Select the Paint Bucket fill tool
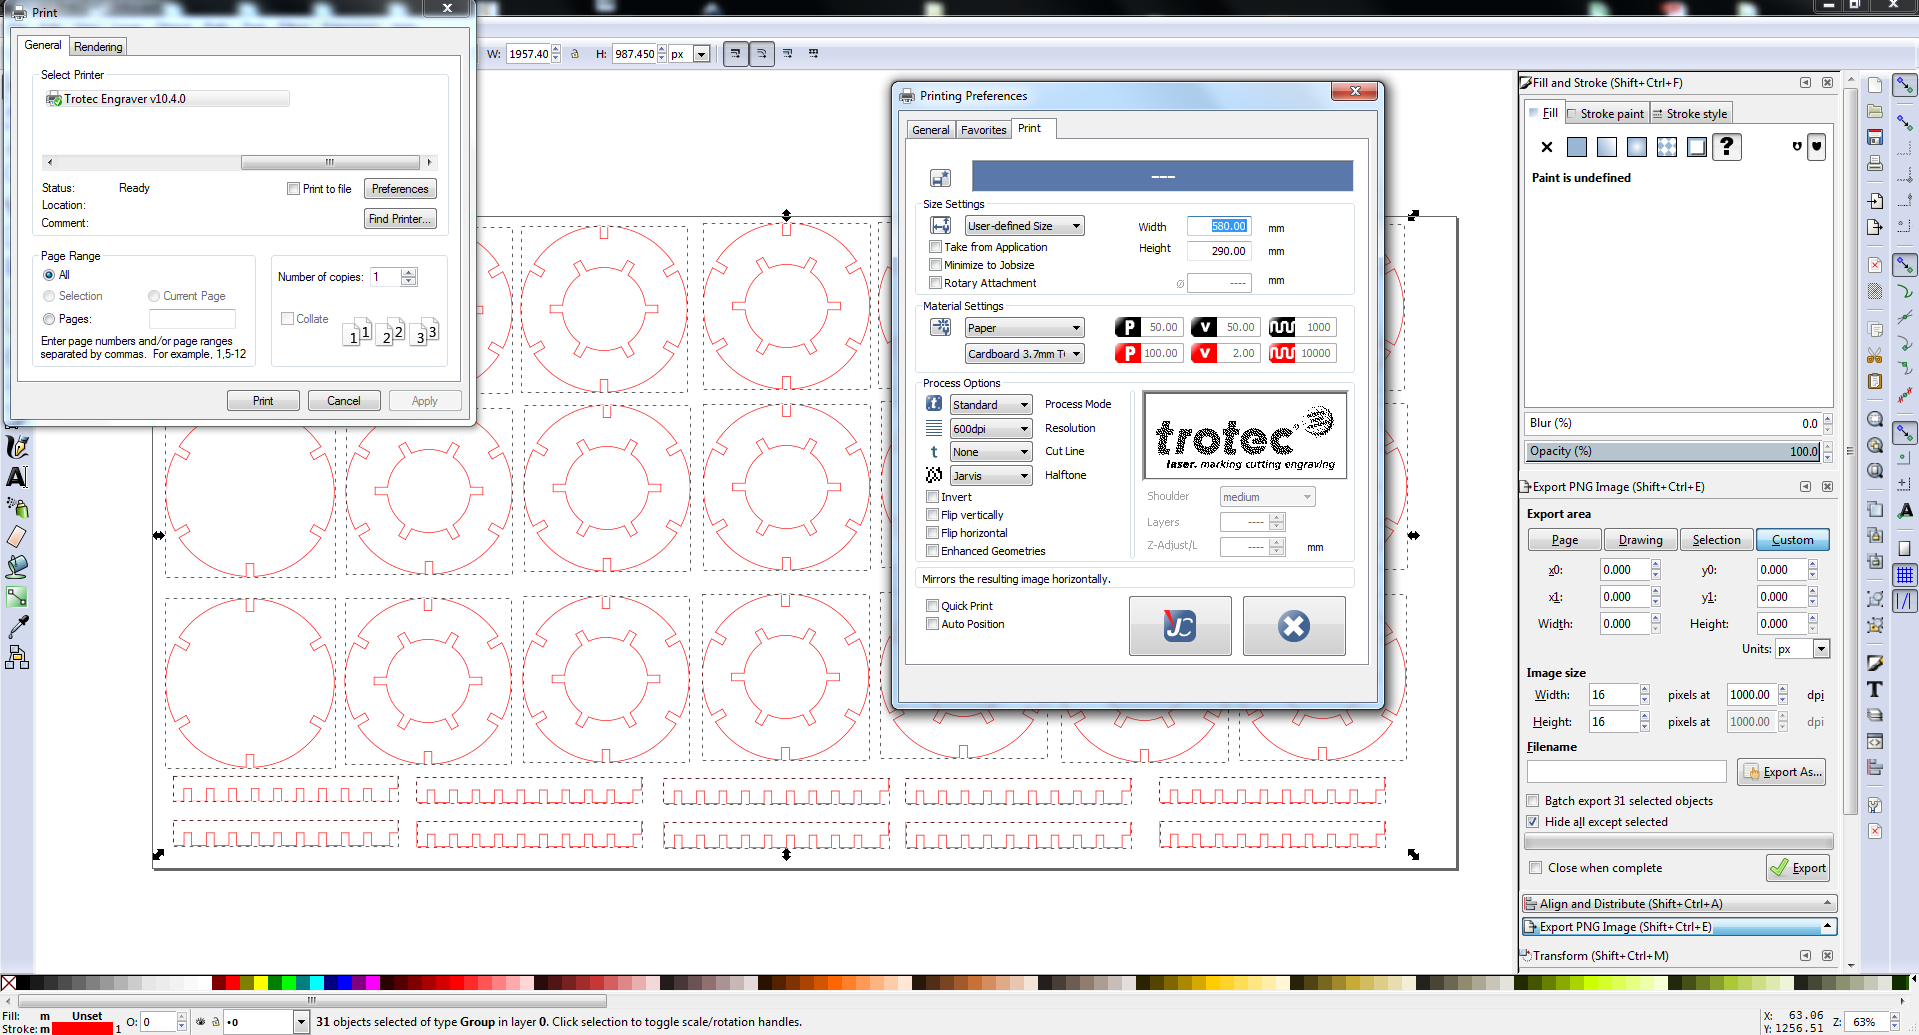This screenshot has width=1919, height=1035. coord(17,567)
